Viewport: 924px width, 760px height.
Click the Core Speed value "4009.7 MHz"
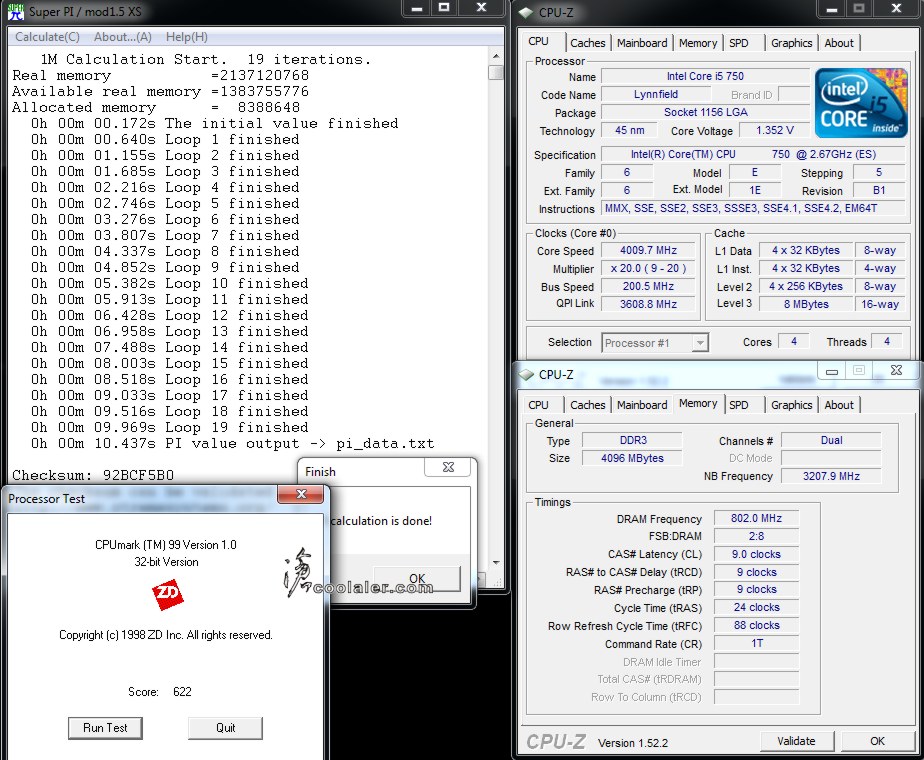tap(648, 250)
